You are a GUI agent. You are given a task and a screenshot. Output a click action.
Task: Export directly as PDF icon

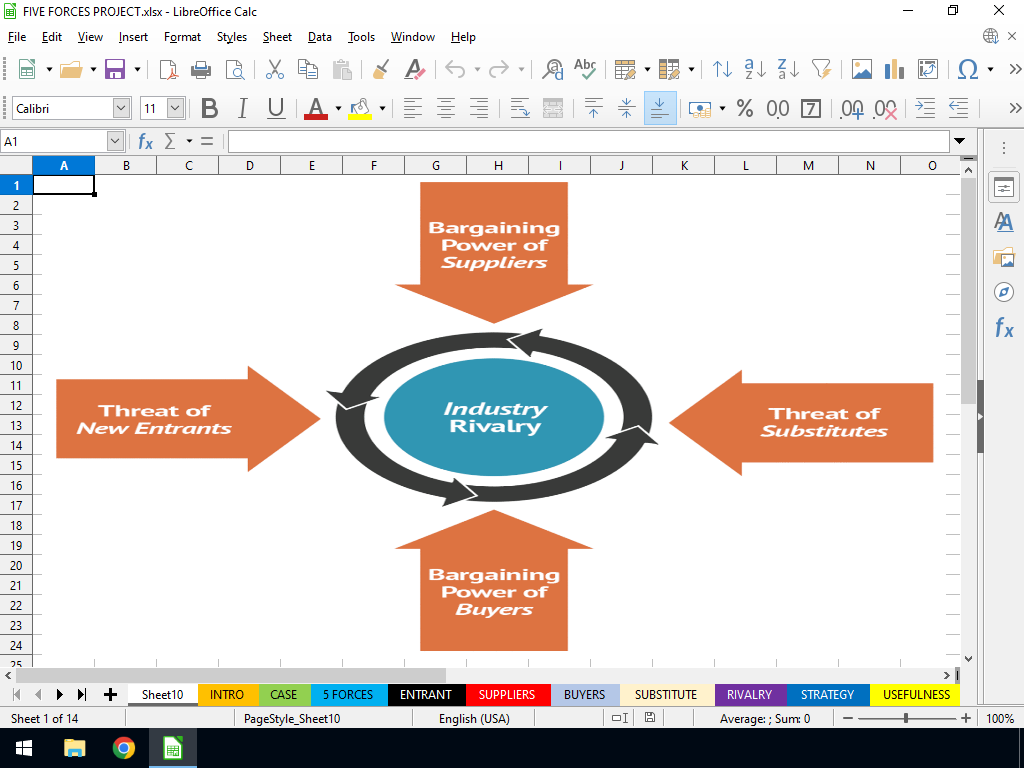168,69
